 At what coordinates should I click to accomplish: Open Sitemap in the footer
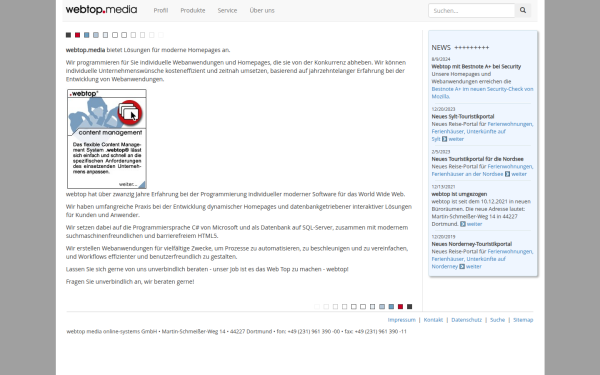(523, 320)
